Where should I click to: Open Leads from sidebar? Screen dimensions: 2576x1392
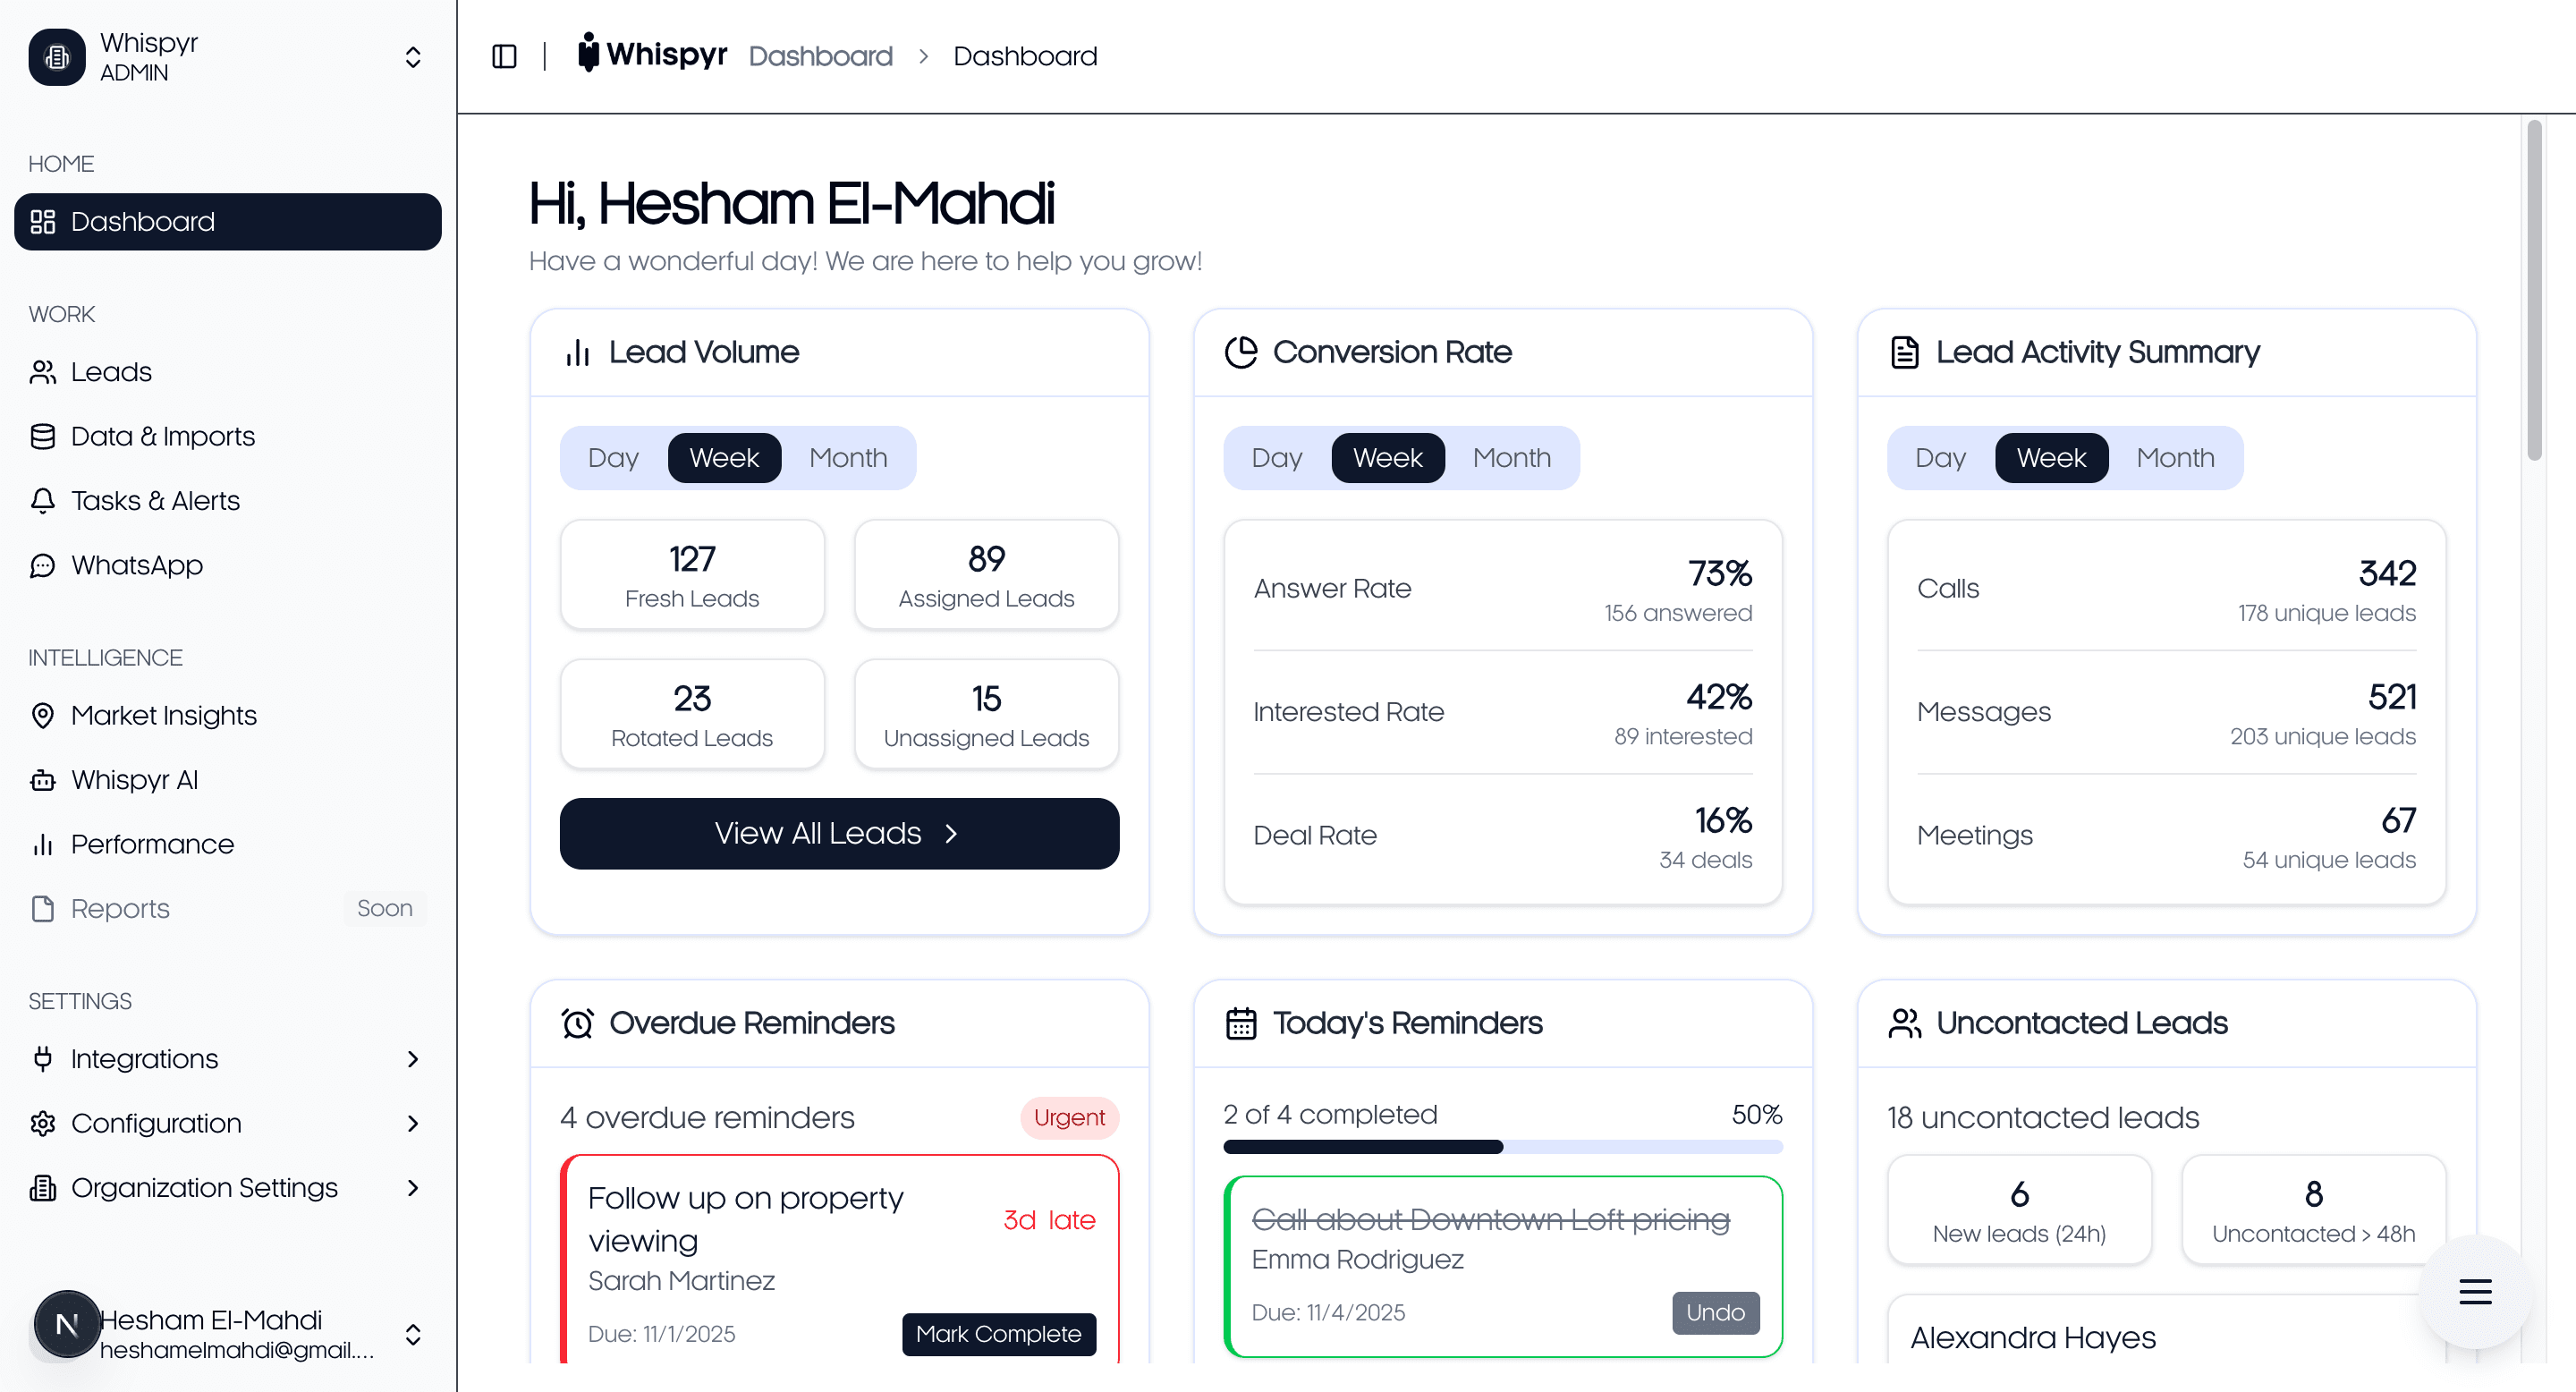click(111, 372)
